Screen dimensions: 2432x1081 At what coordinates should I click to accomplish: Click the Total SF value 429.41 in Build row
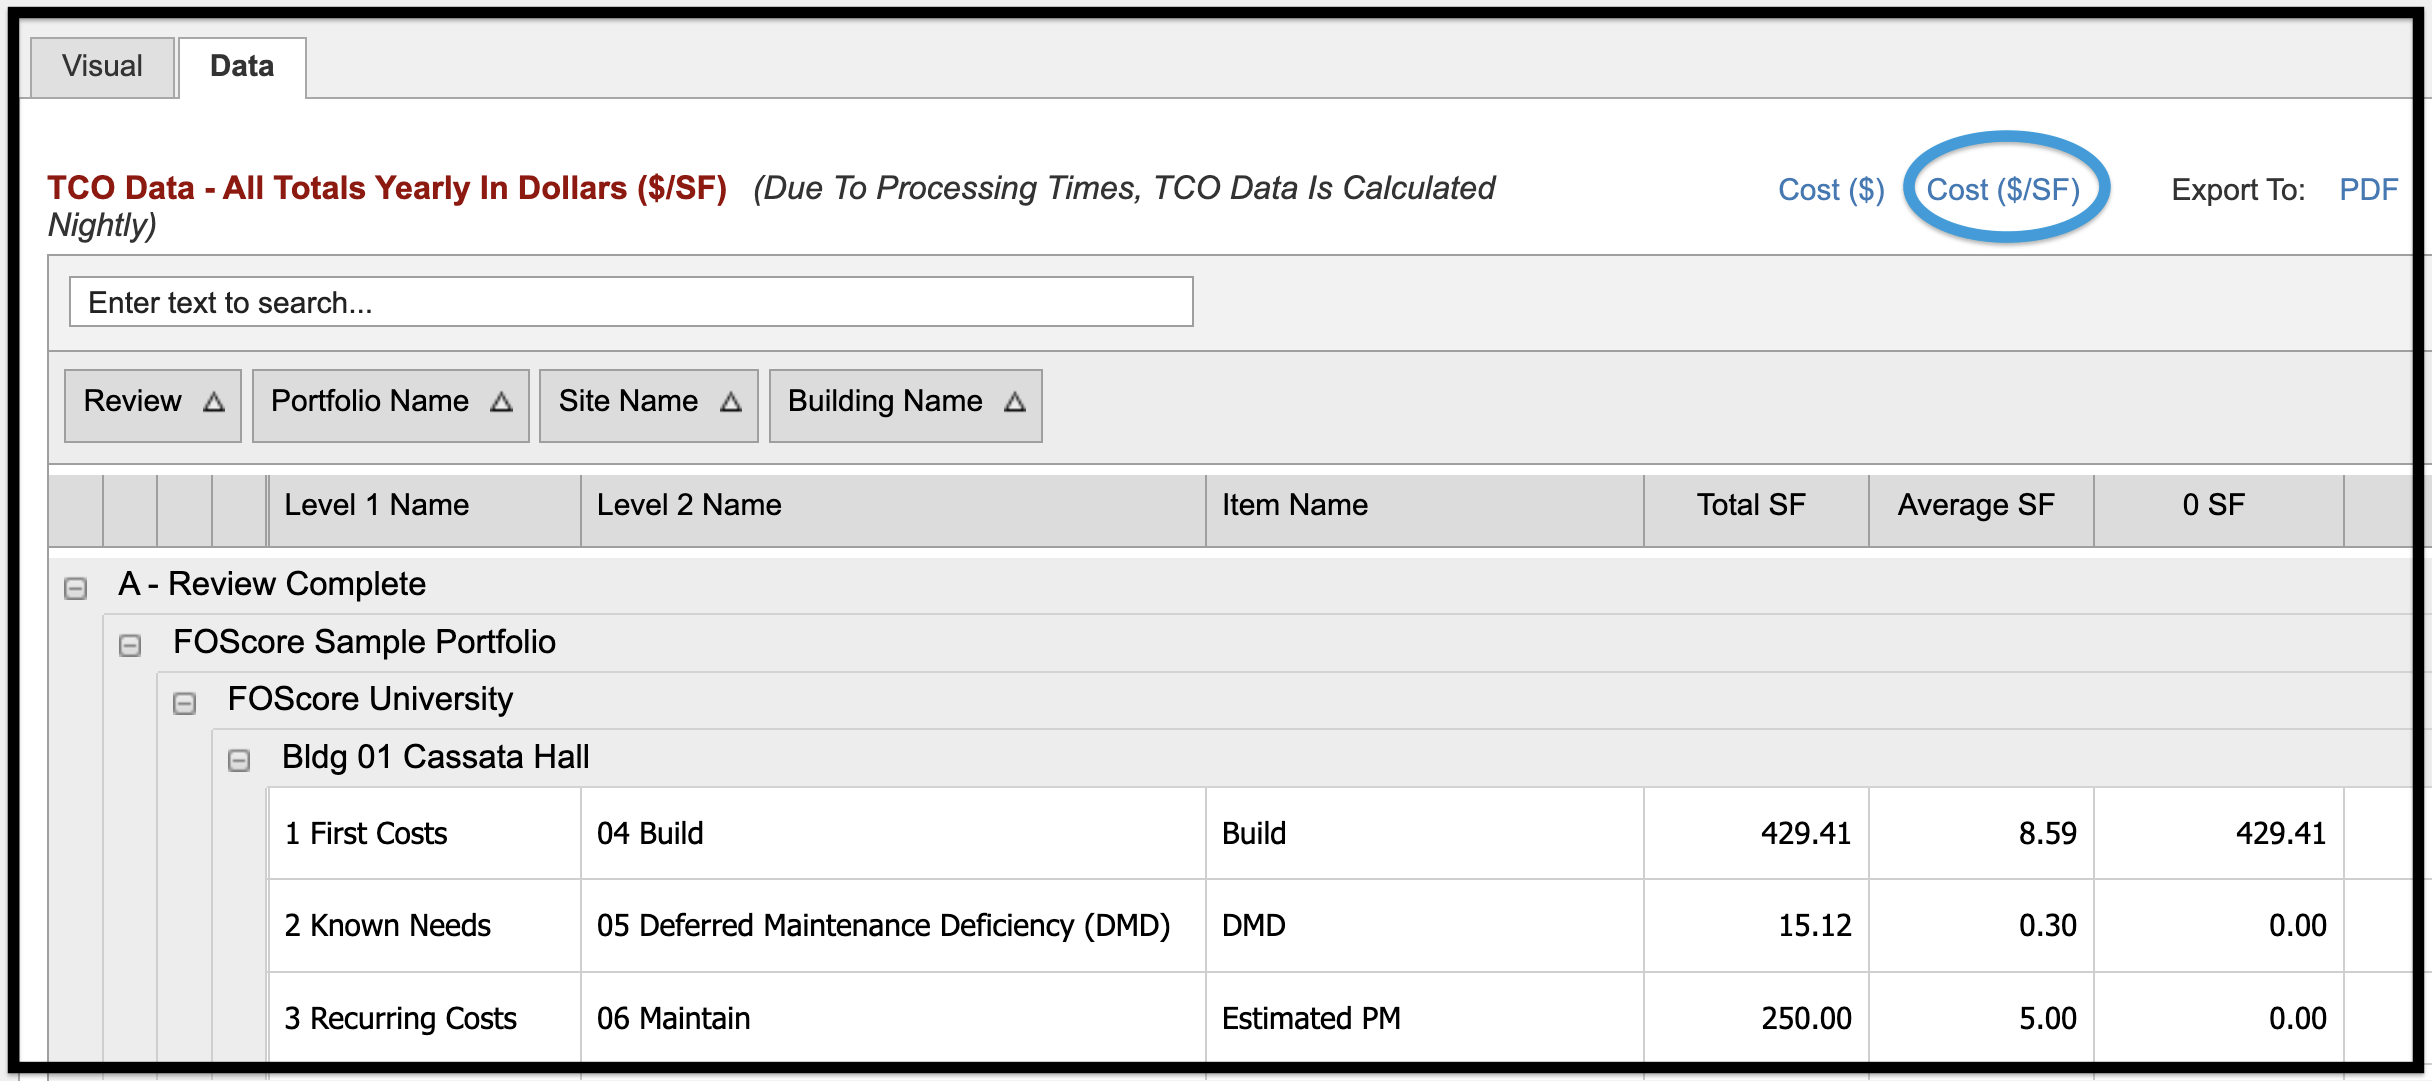click(x=1757, y=833)
